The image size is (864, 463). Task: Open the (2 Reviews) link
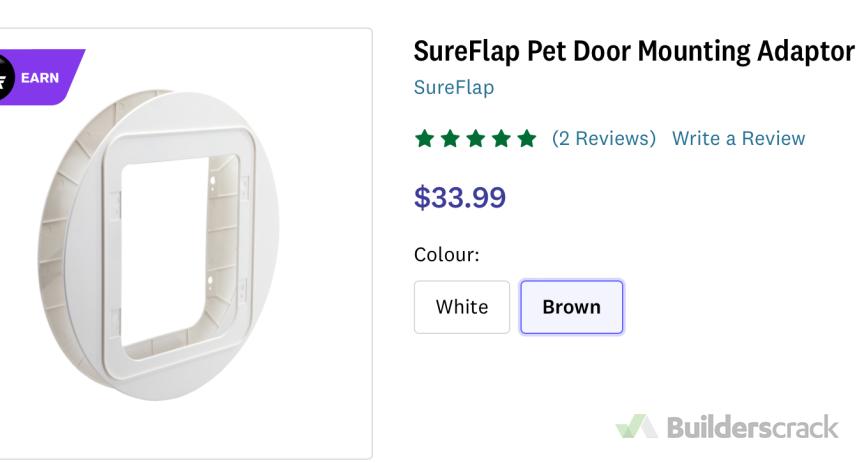603,138
